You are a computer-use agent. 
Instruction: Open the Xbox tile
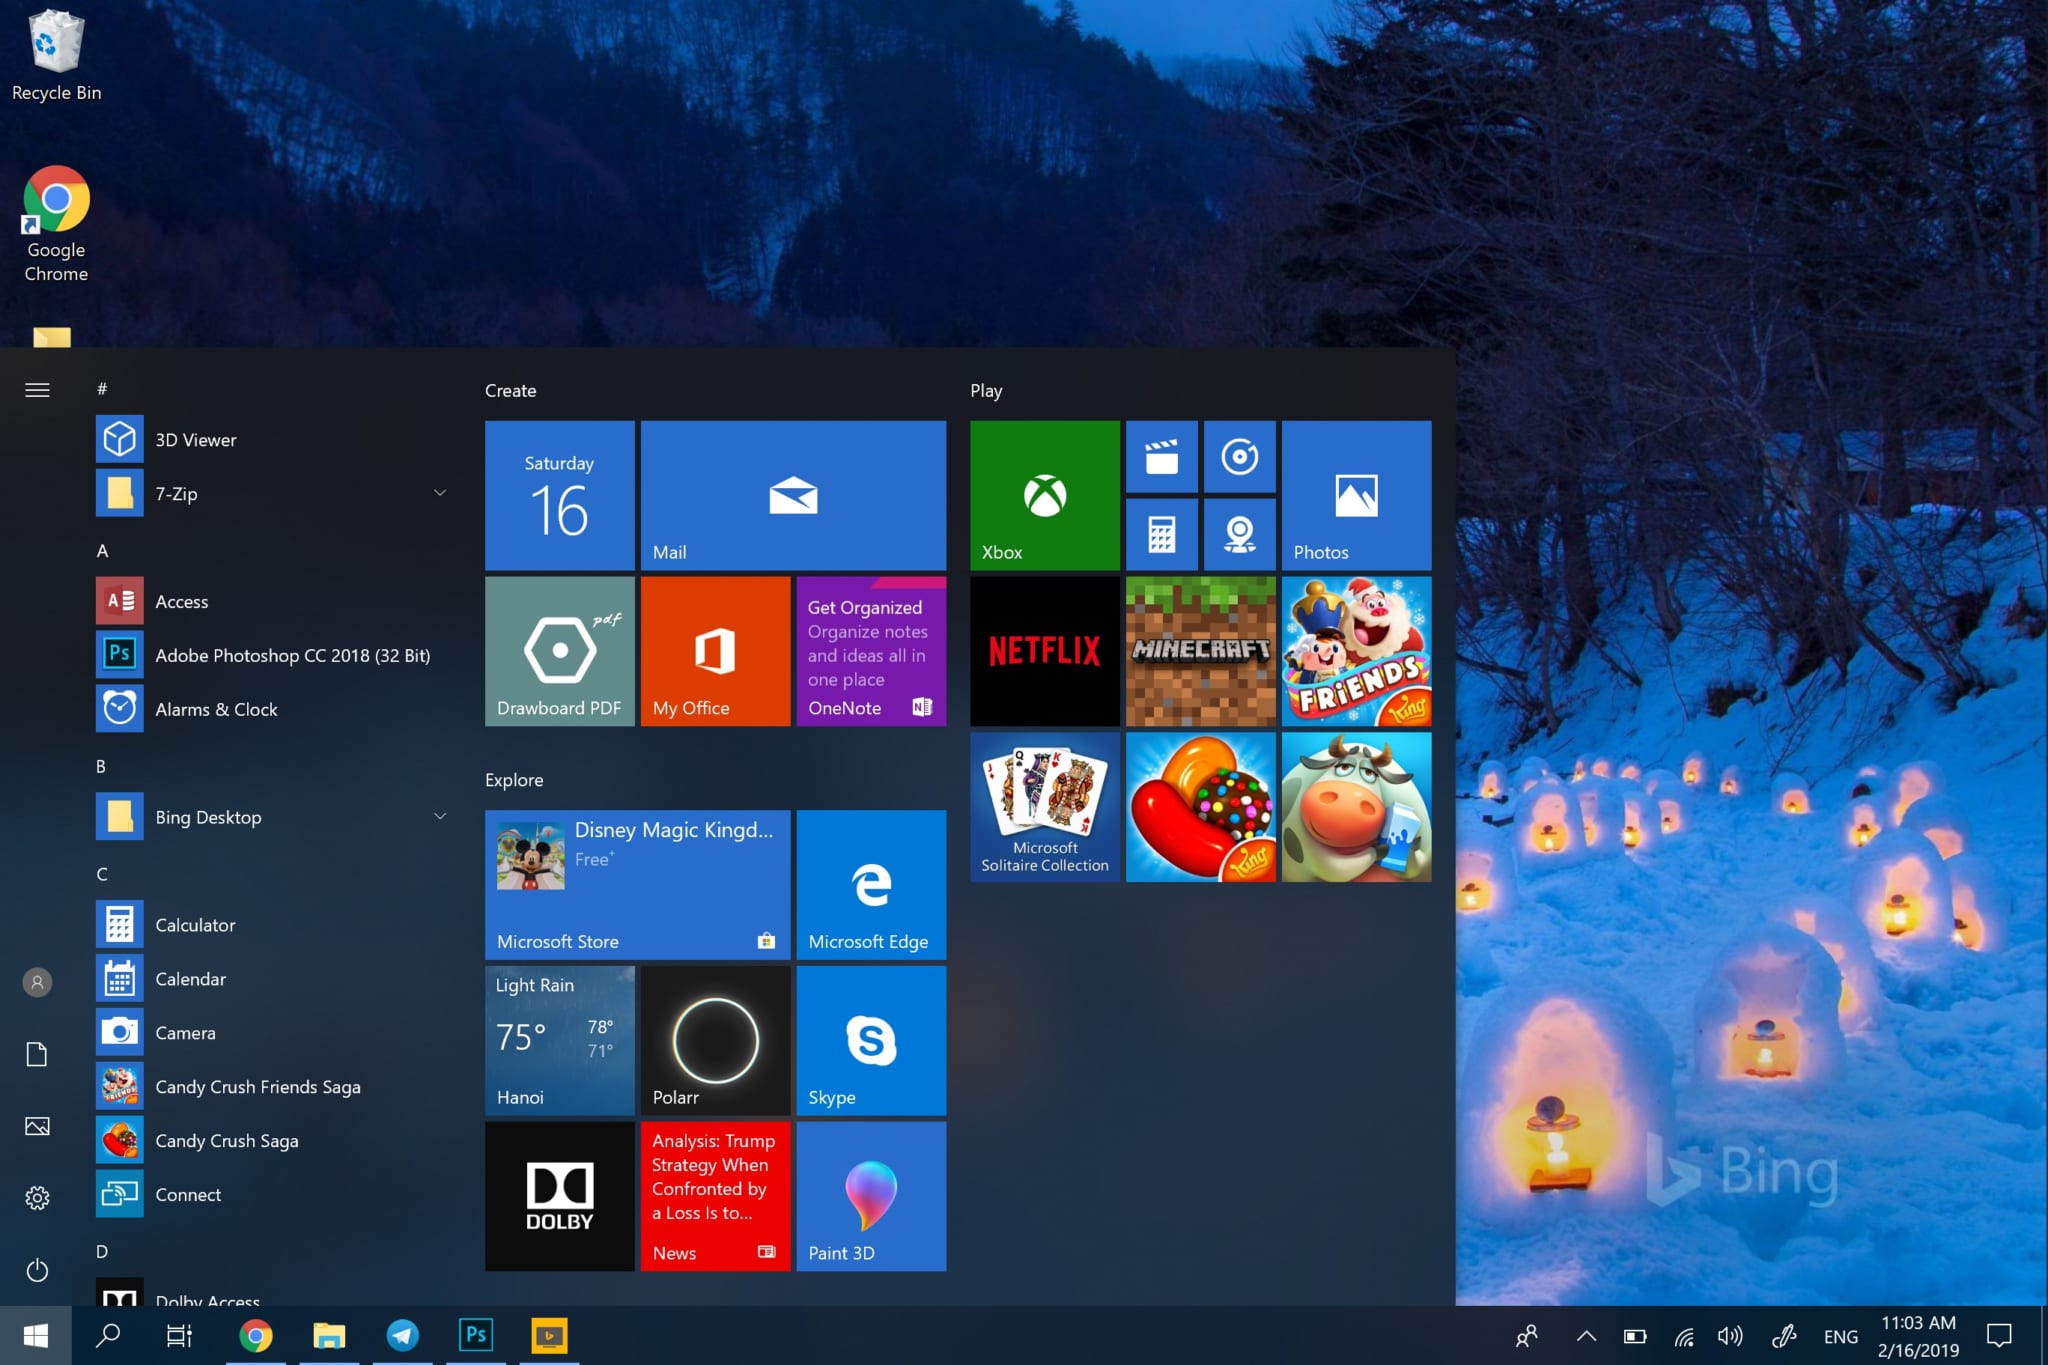tap(1044, 495)
